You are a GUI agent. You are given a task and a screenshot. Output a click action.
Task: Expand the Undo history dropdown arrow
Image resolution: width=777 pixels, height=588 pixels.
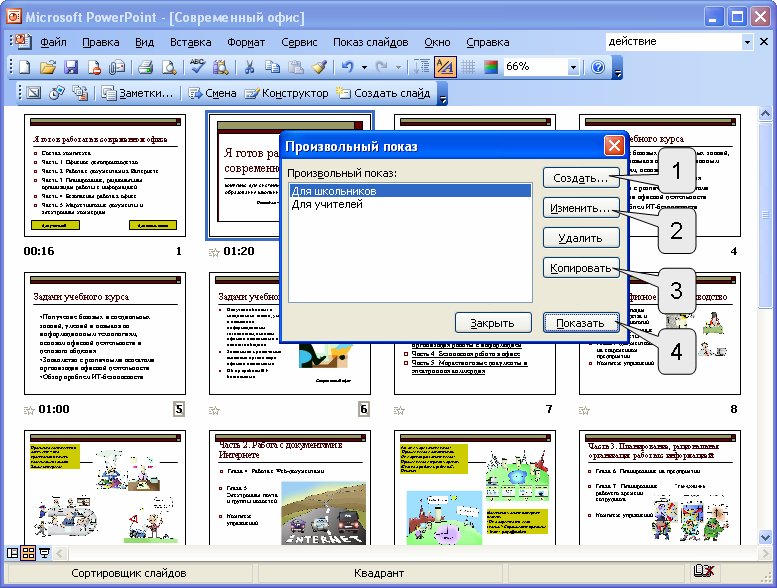364,67
